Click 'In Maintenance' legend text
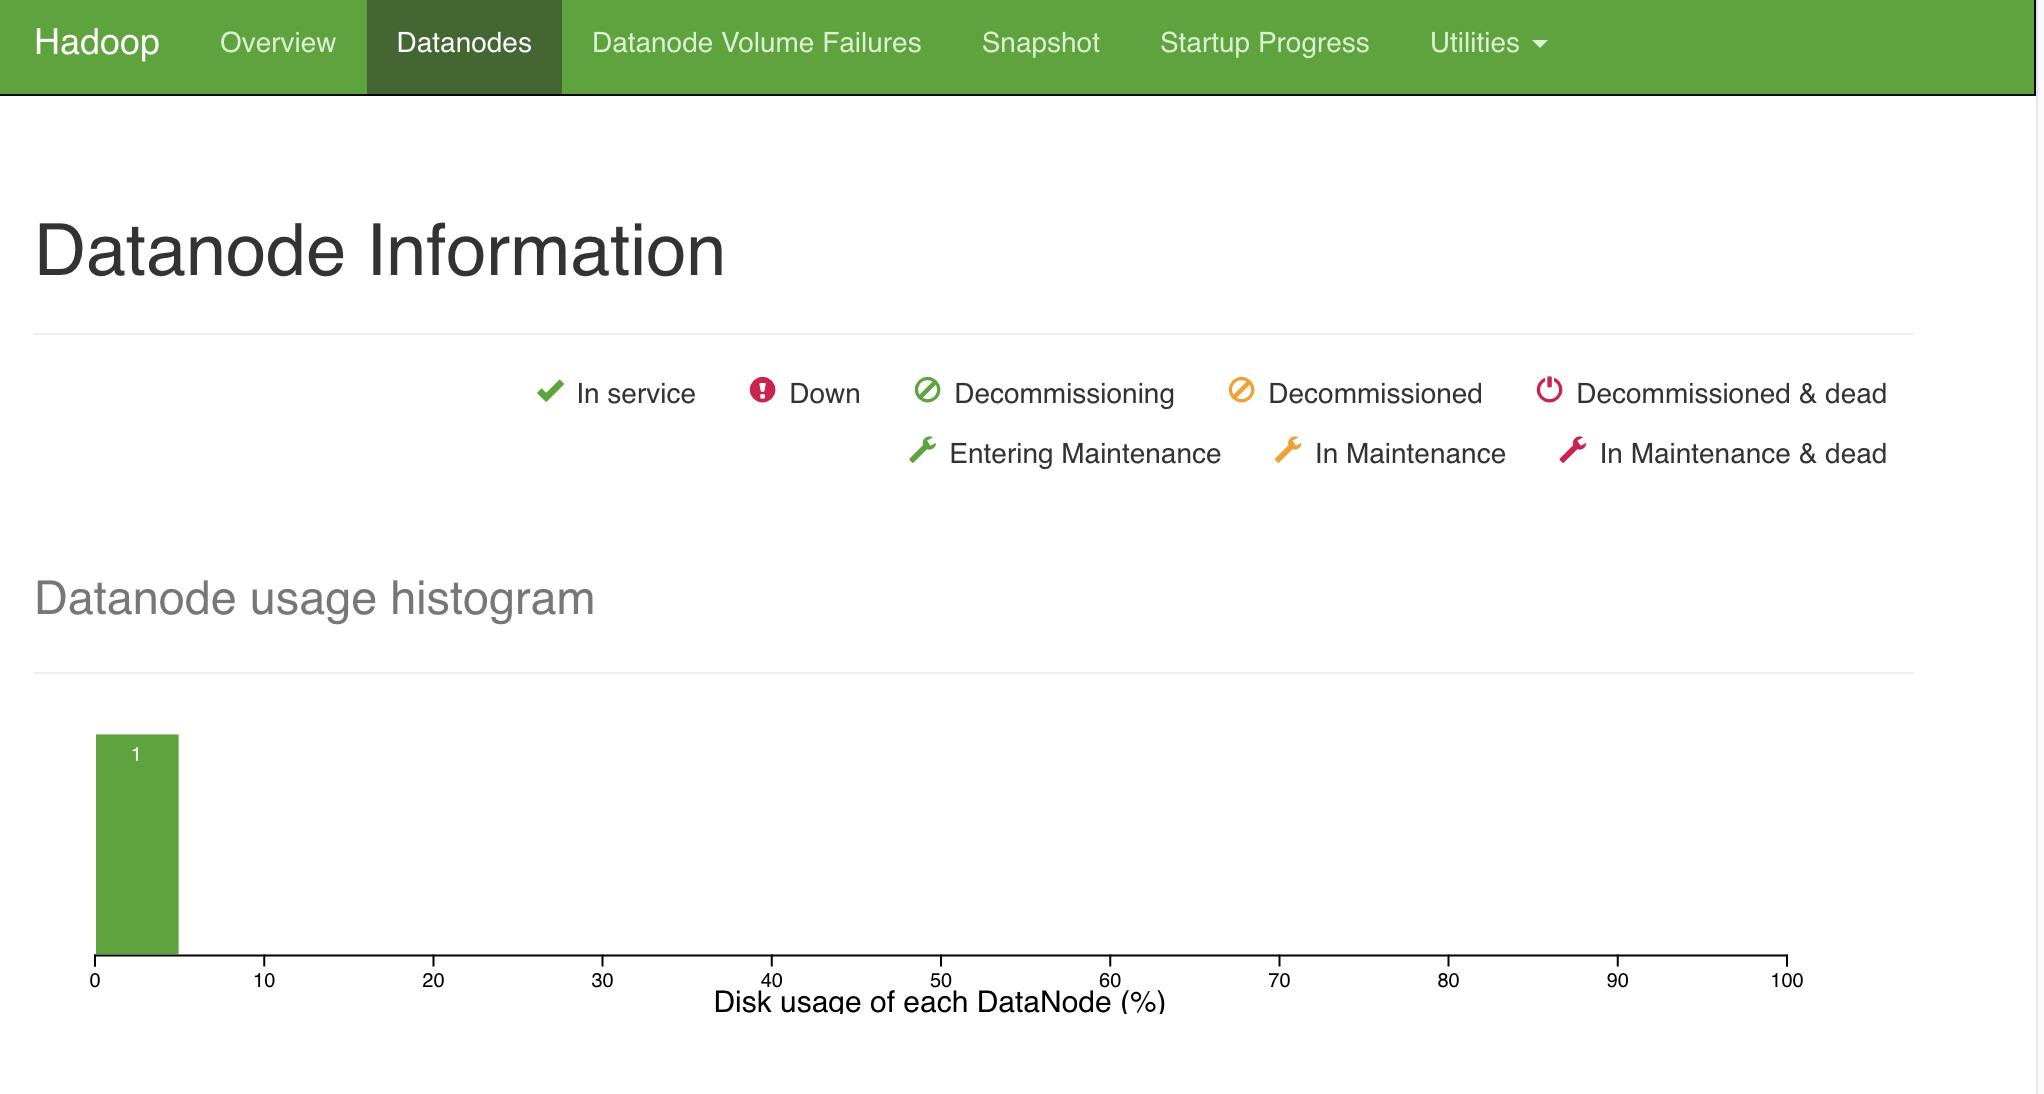Image resolution: width=2044 pixels, height=1094 pixels. point(1410,454)
